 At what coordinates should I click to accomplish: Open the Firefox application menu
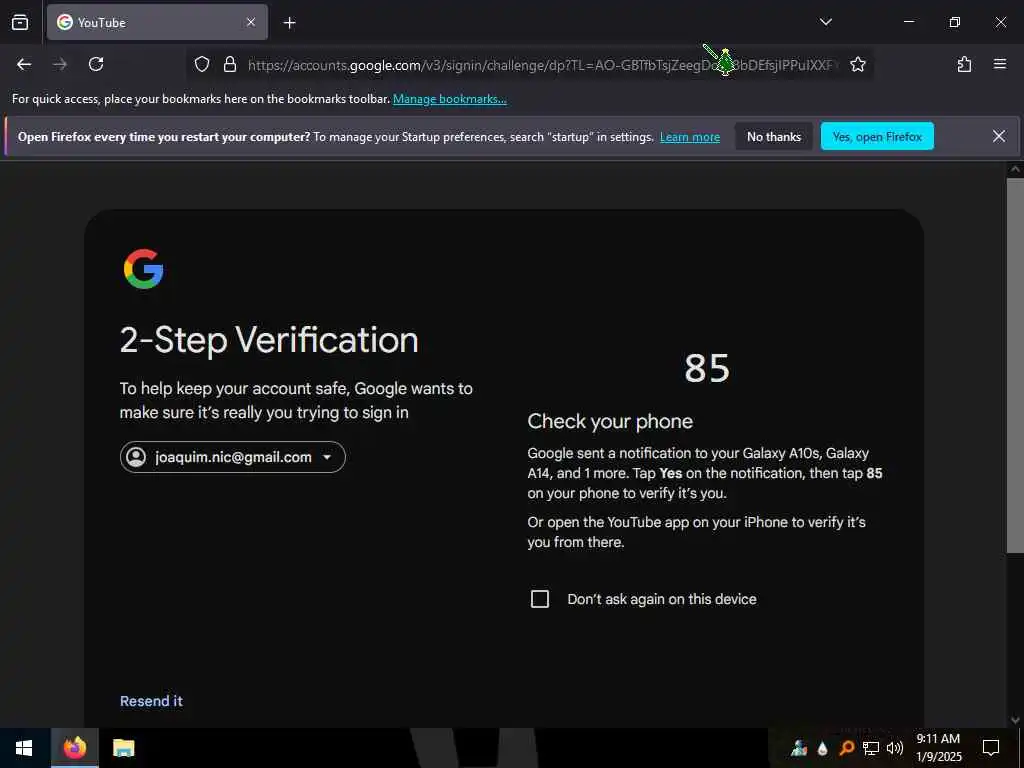point(999,64)
